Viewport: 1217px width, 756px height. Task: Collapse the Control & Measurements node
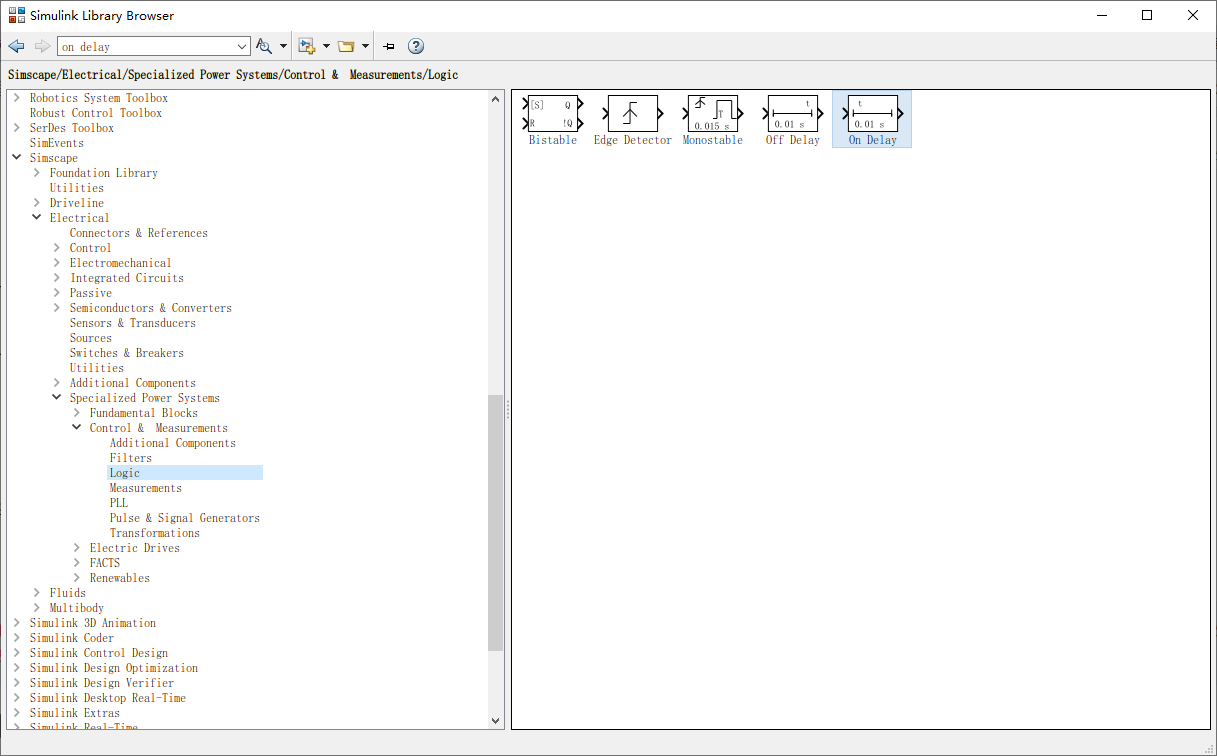(x=77, y=428)
